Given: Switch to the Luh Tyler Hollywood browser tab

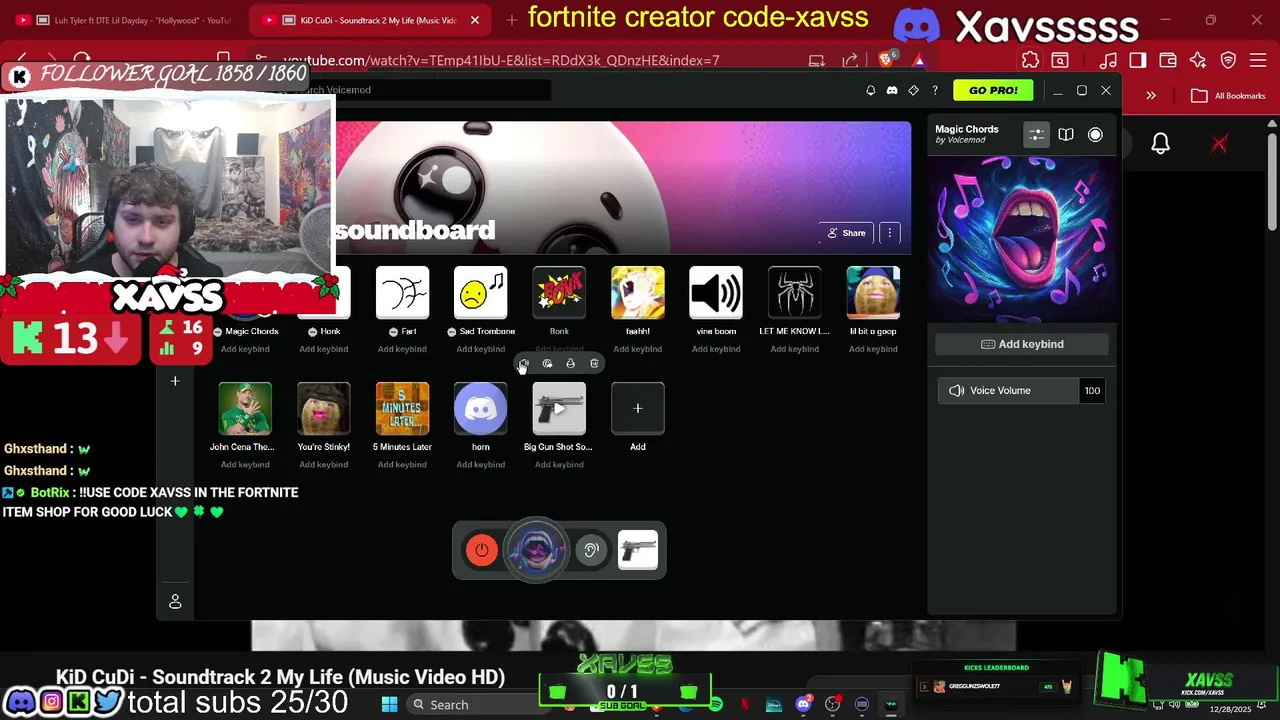Looking at the screenshot, I should [128, 20].
